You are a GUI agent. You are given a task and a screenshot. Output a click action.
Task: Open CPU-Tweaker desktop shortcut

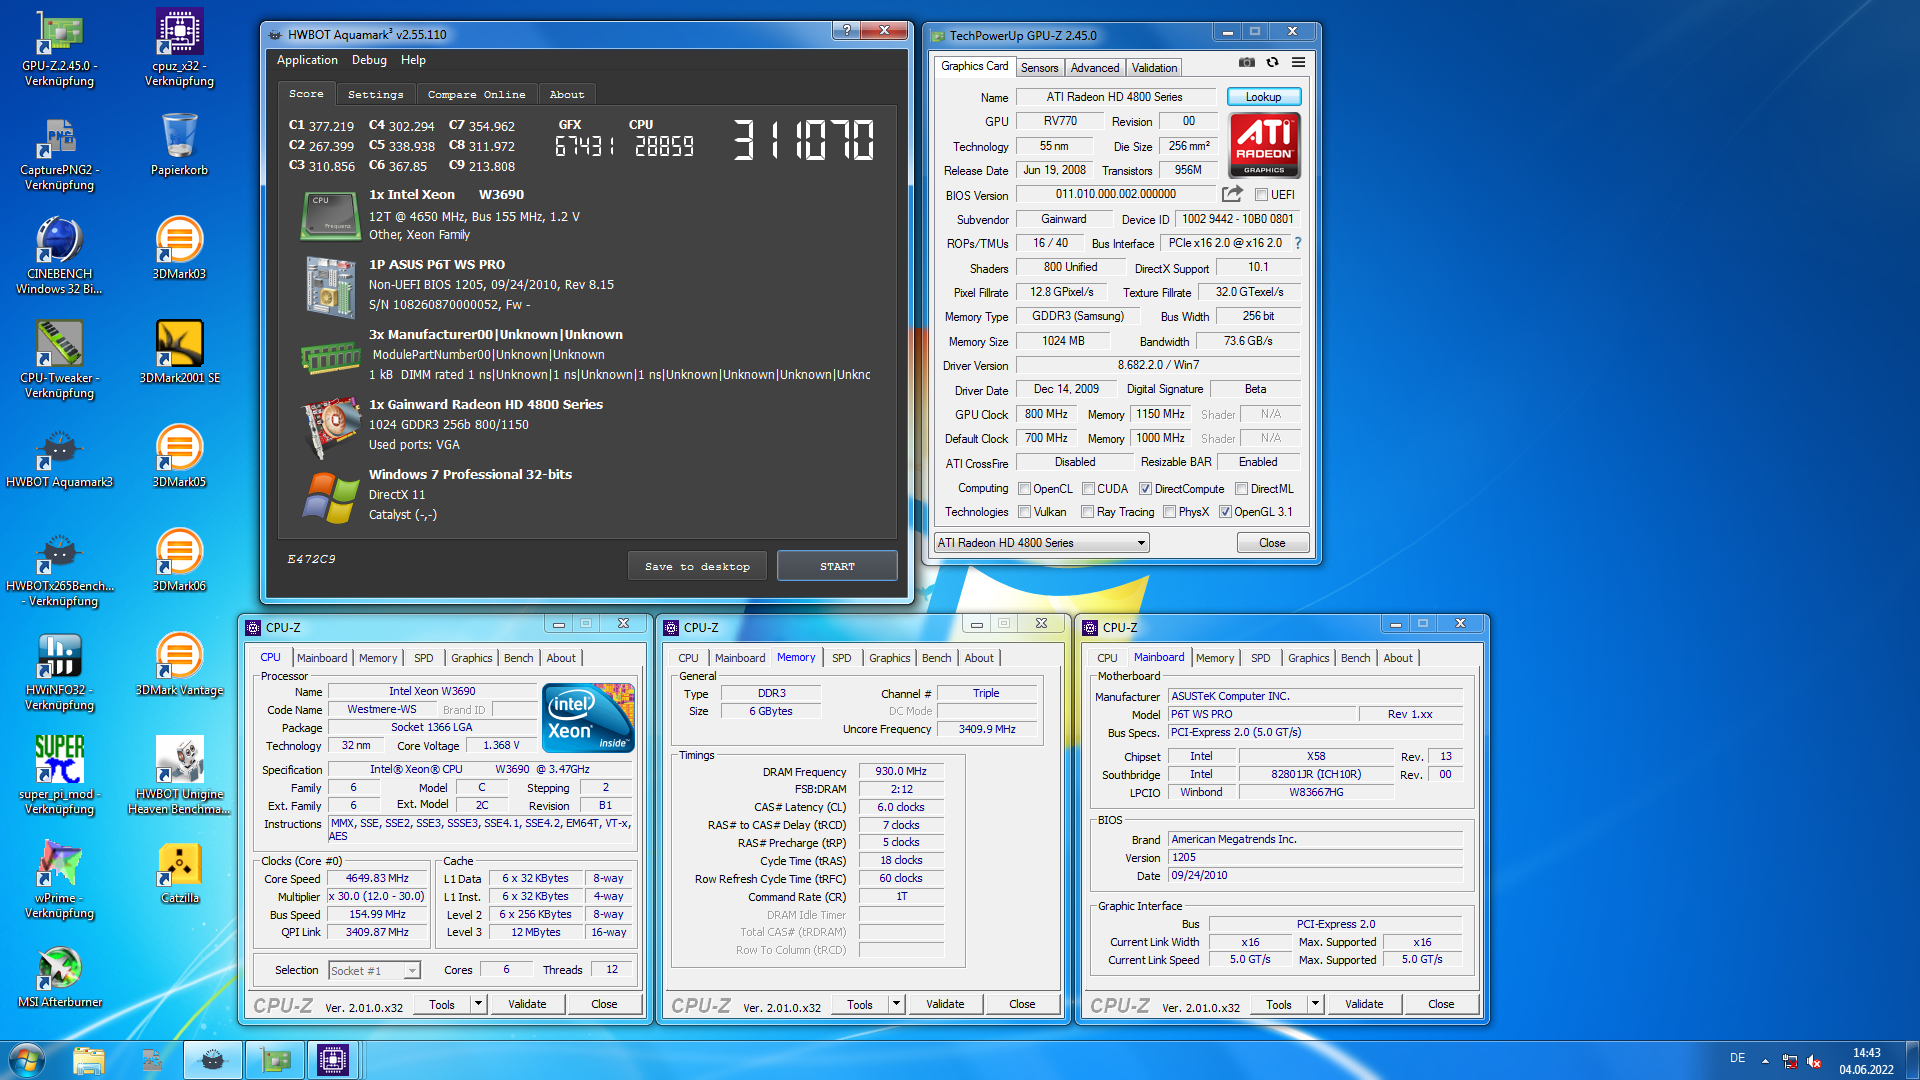coord(60,360)
